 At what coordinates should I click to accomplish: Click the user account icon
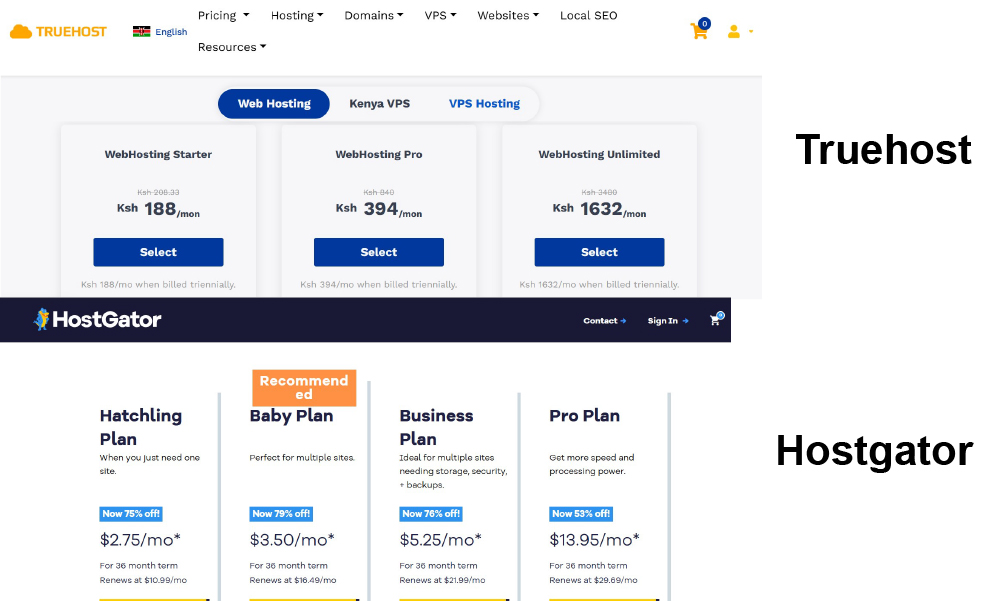click(x=734, y=31)
